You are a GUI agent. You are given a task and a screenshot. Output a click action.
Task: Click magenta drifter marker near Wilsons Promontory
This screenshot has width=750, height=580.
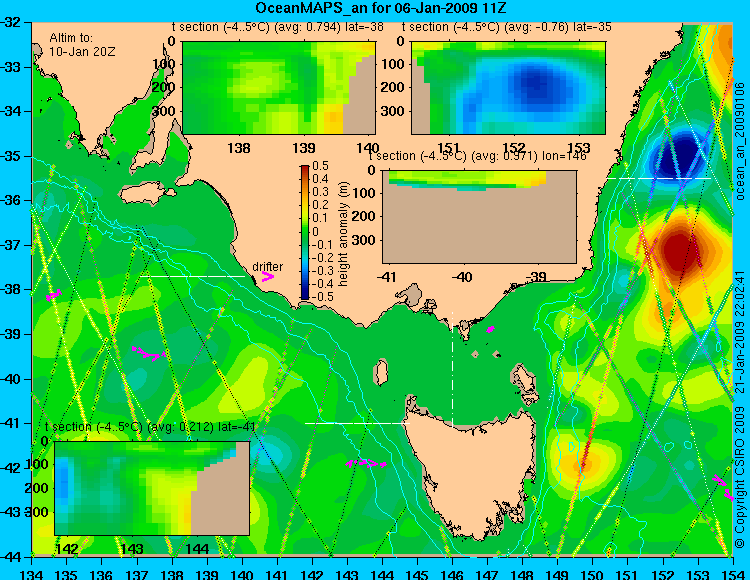(490, 329)
